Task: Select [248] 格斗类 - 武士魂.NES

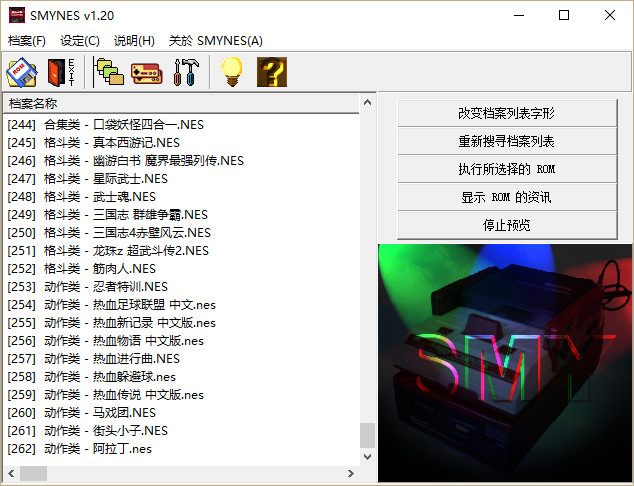Action: (81, 197)
